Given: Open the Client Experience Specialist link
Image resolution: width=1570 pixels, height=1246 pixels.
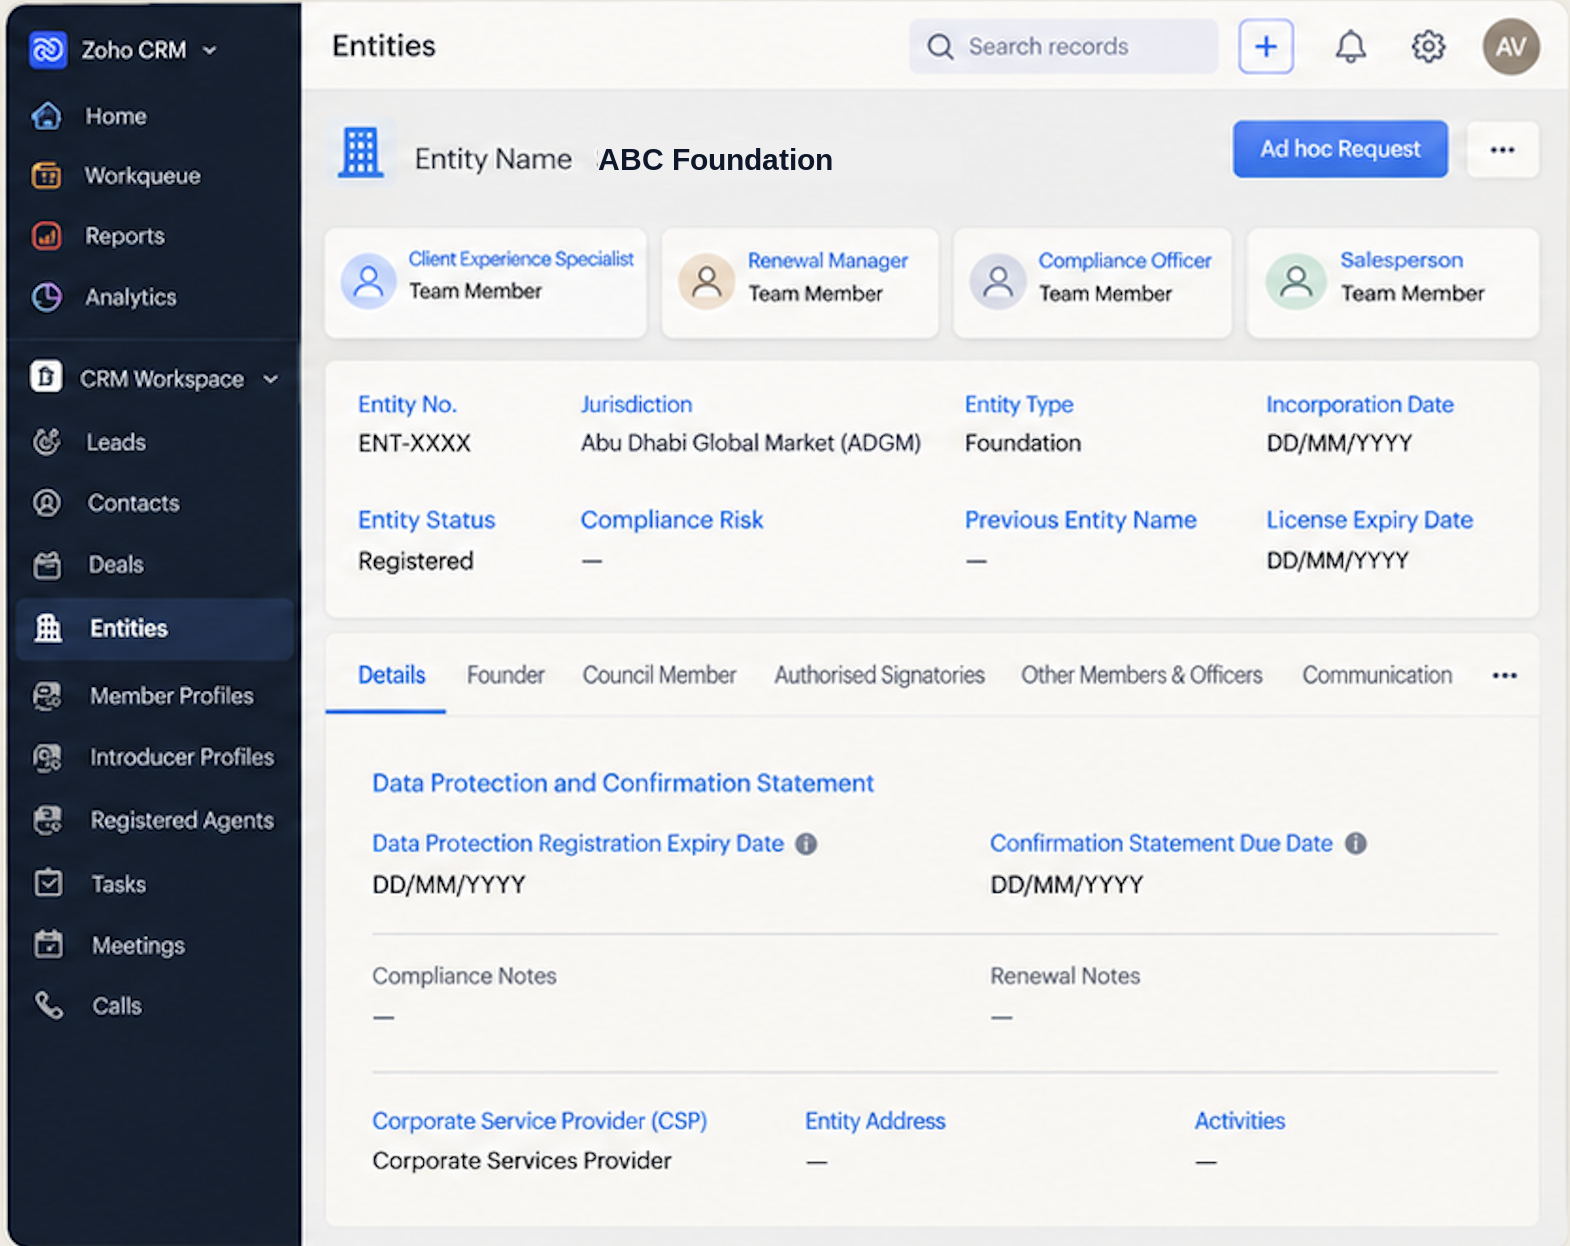Looking at the screenshot, I should pyautogui.click(x=521, y=259).
